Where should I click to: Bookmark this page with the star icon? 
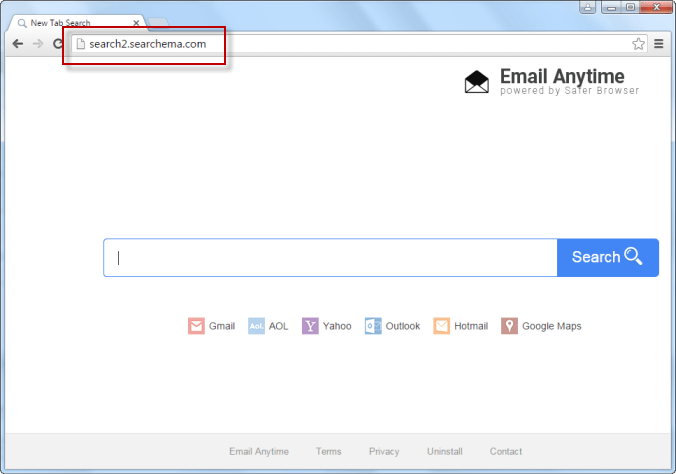tap(638, 44)
